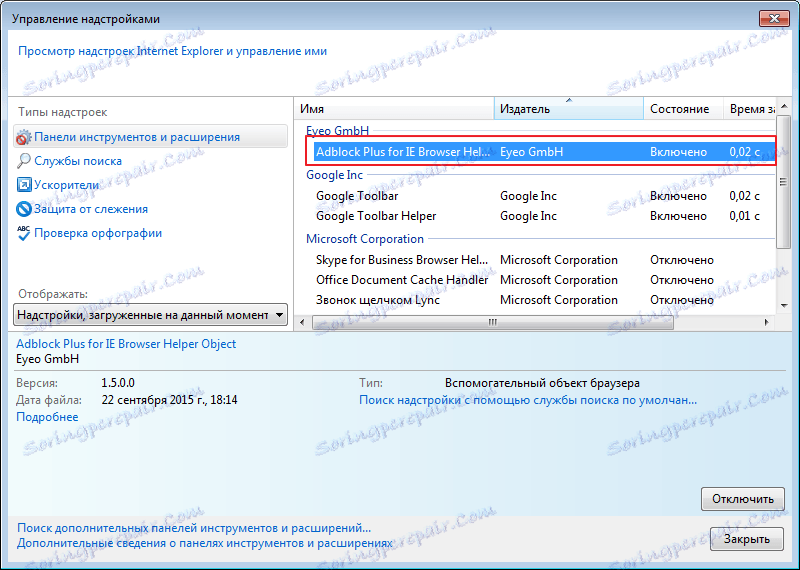Collapse the 'Google Inc' group header

tap(334, 175)
